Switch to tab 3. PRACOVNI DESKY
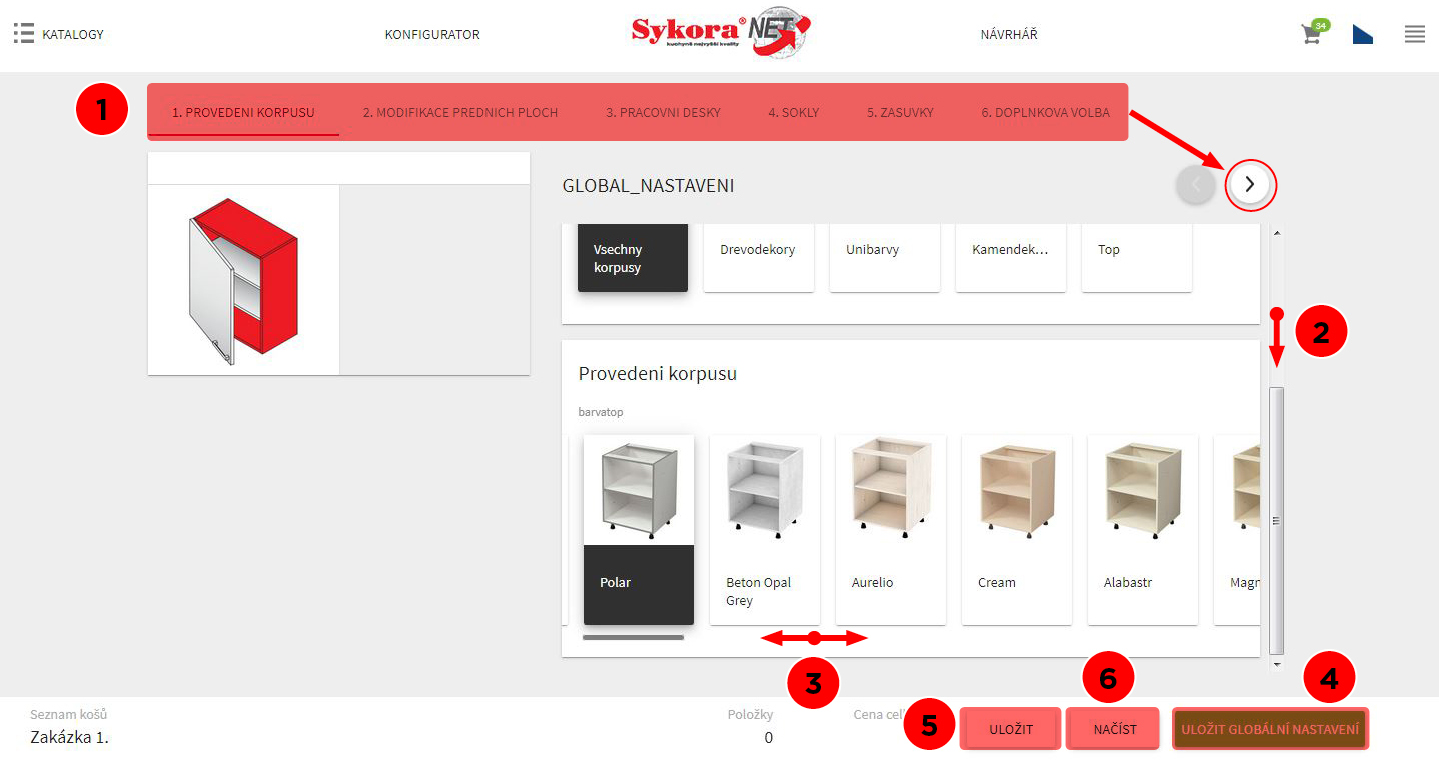 click(x=663, y=112)
